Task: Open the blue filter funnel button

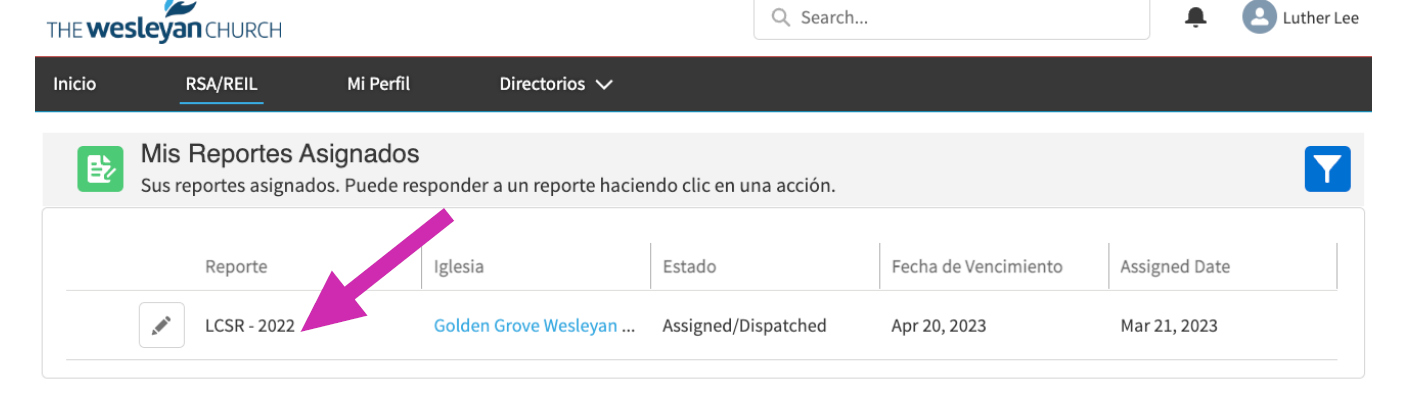Action: [1327, 169]
